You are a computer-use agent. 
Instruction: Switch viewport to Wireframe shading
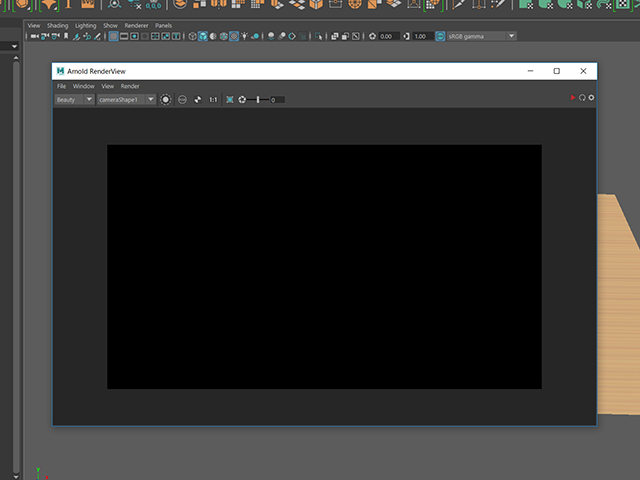192,36
